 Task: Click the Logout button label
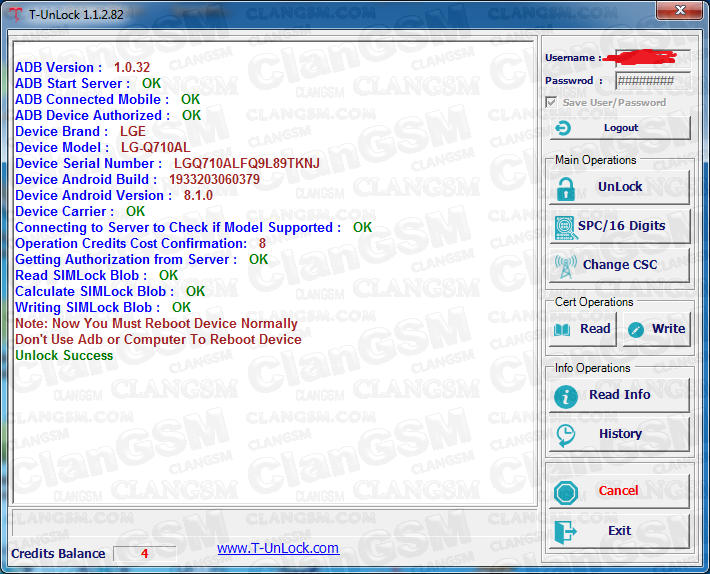[621, 128]
